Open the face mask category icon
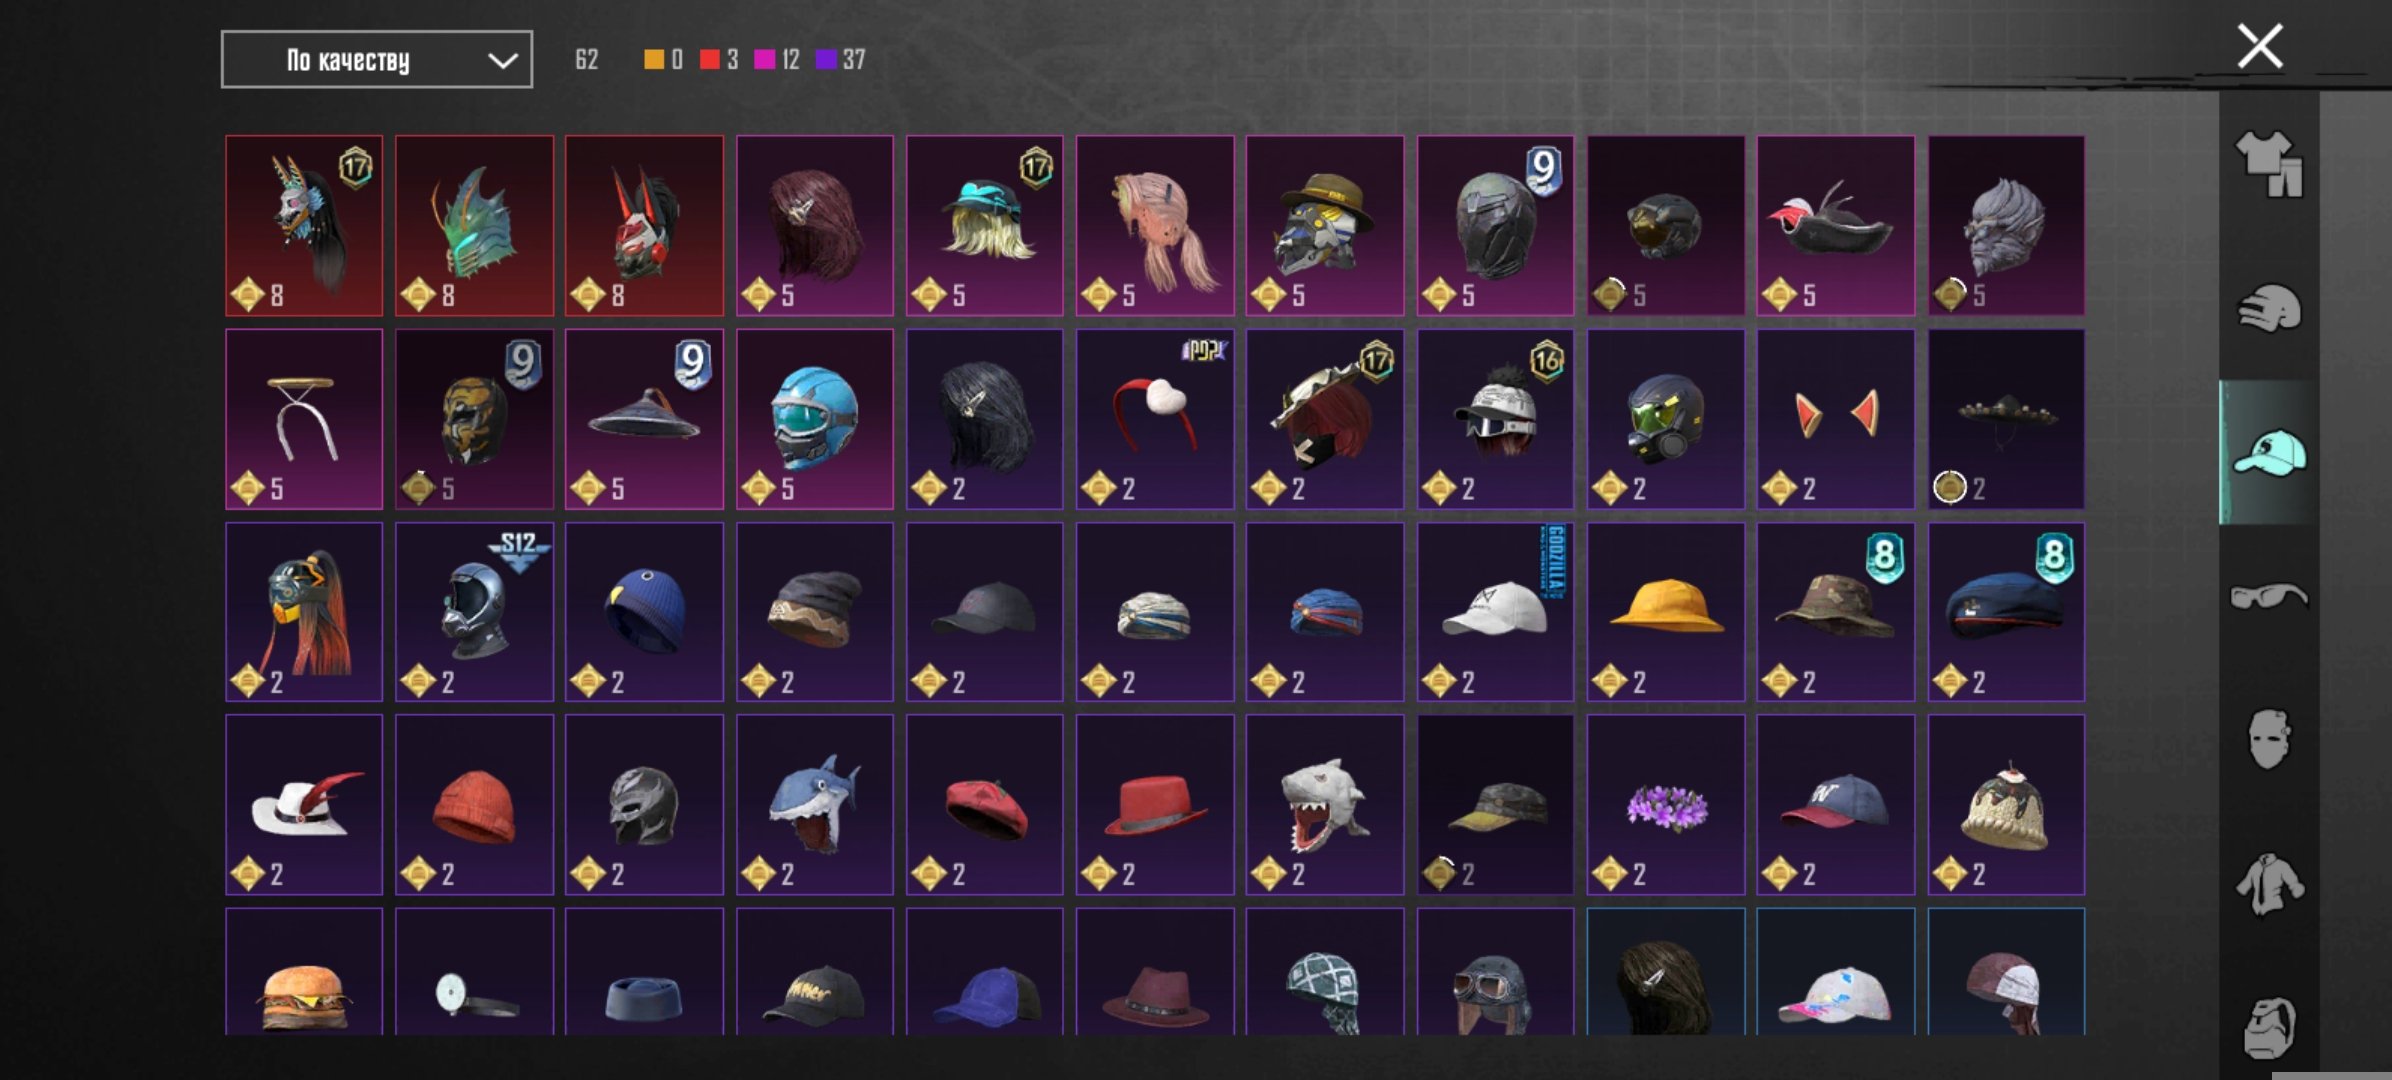The width and height of the screenshot is (2392, 1080). pyautogui.click(x=2269, y=739)
